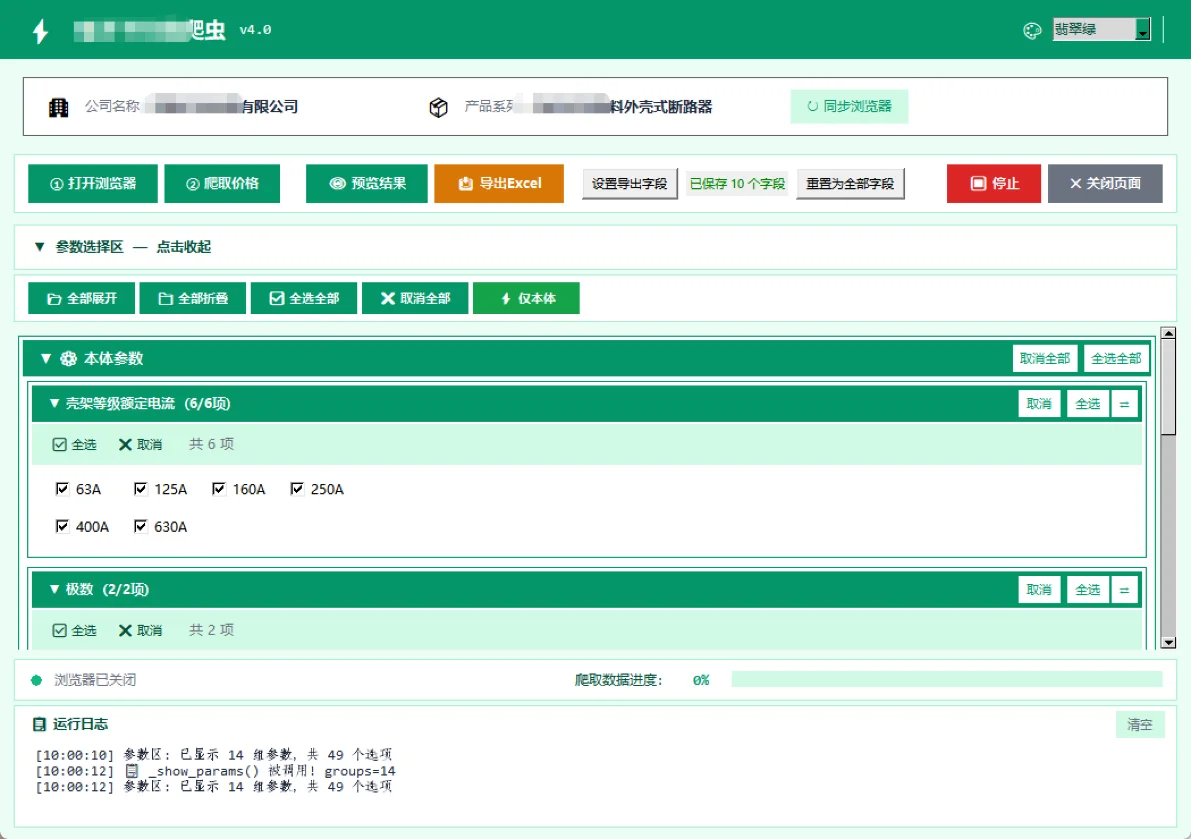Click 爬取价格 button
This screenshot has height=839, width=1191.
[x=222, y=184]
